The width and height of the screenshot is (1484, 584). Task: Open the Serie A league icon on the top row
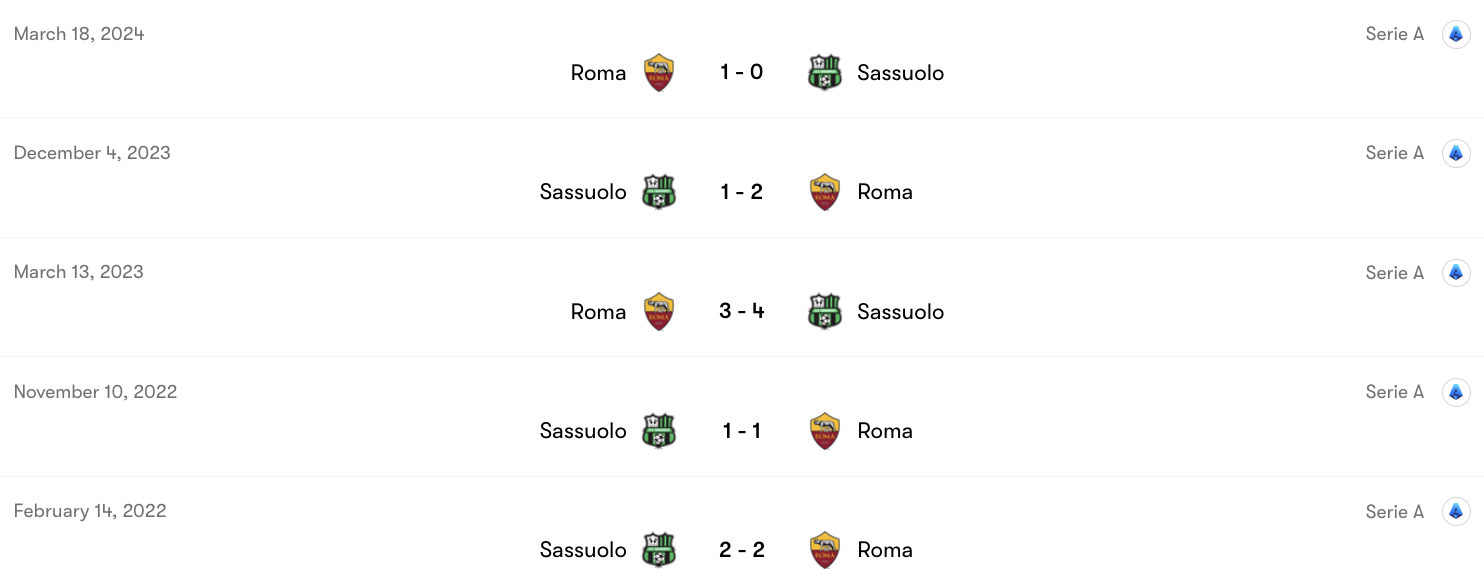(x=1456, y=33)
